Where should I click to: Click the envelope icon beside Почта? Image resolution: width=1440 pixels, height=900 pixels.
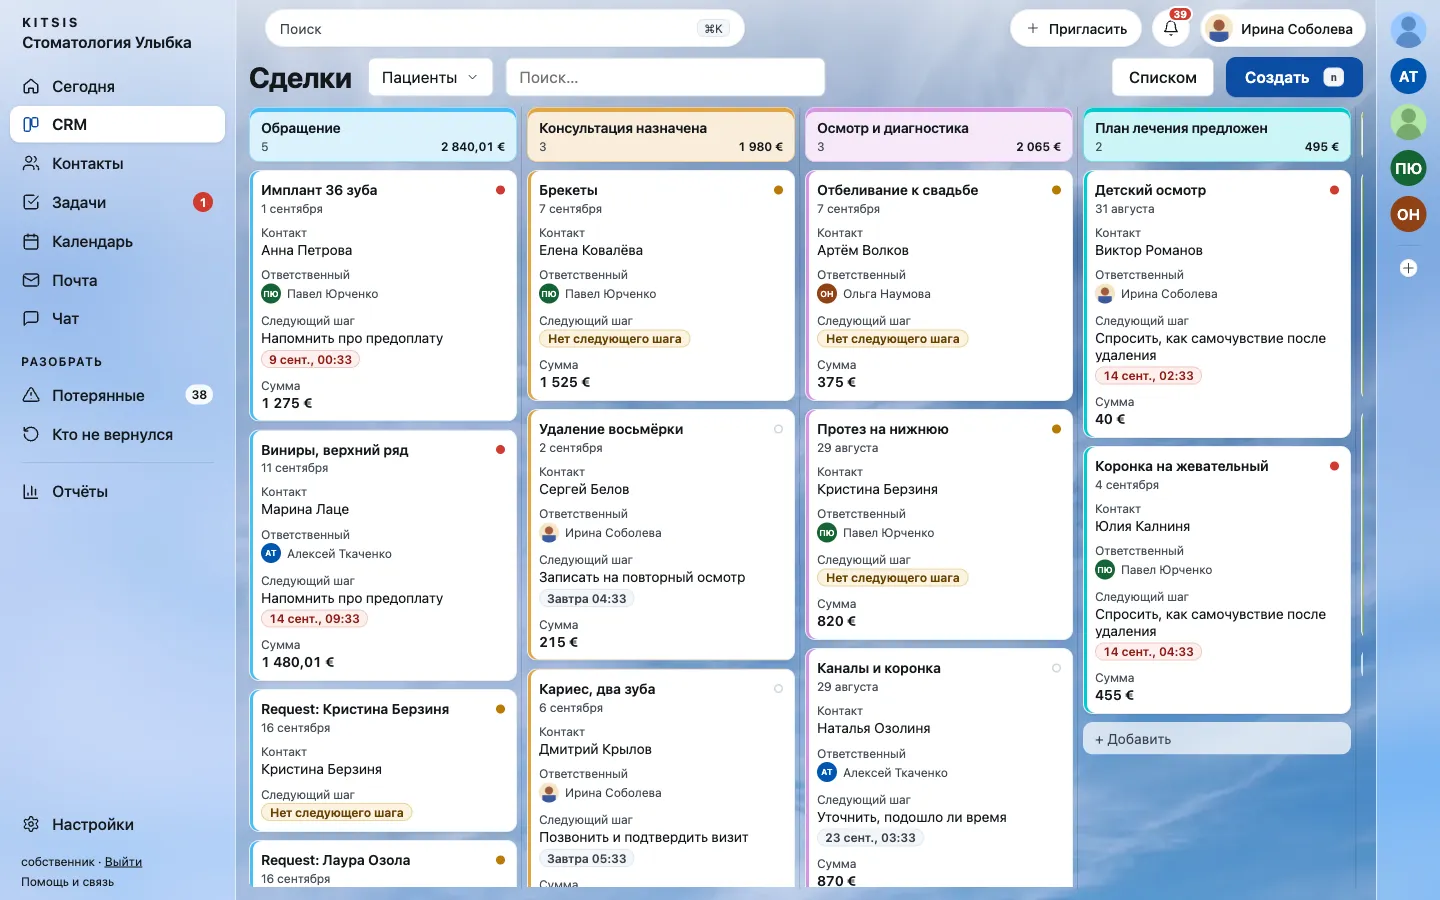click(31, 280)
